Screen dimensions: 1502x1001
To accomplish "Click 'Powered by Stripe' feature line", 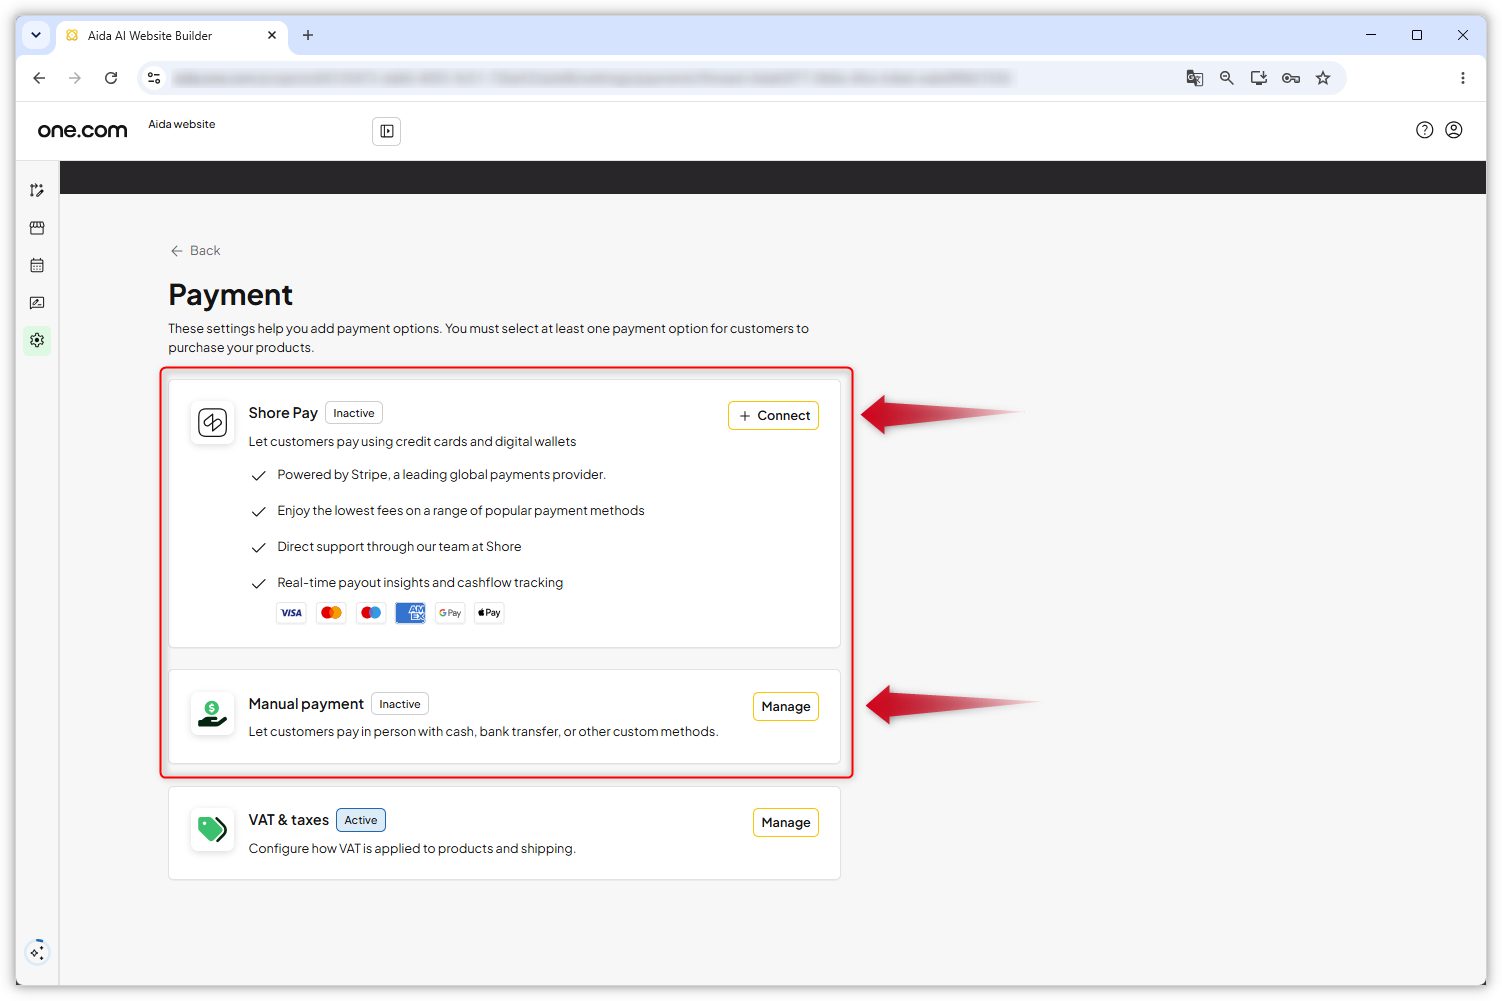I will [442, 475].
